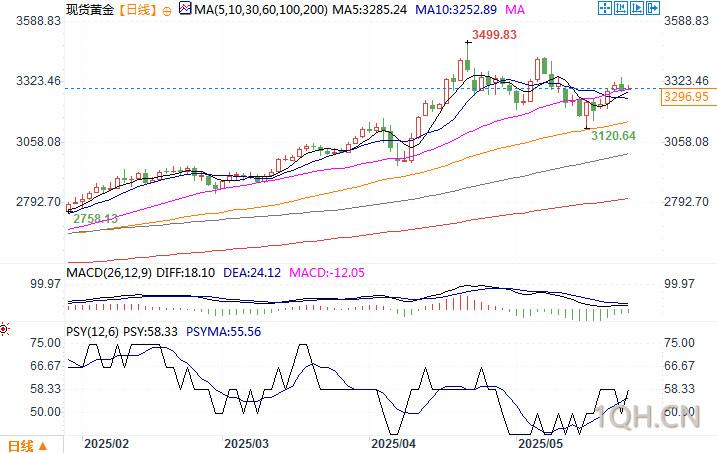Click the orange circled-plus icon beside 日线
This screenshot has height=453, width=717.
167,11
